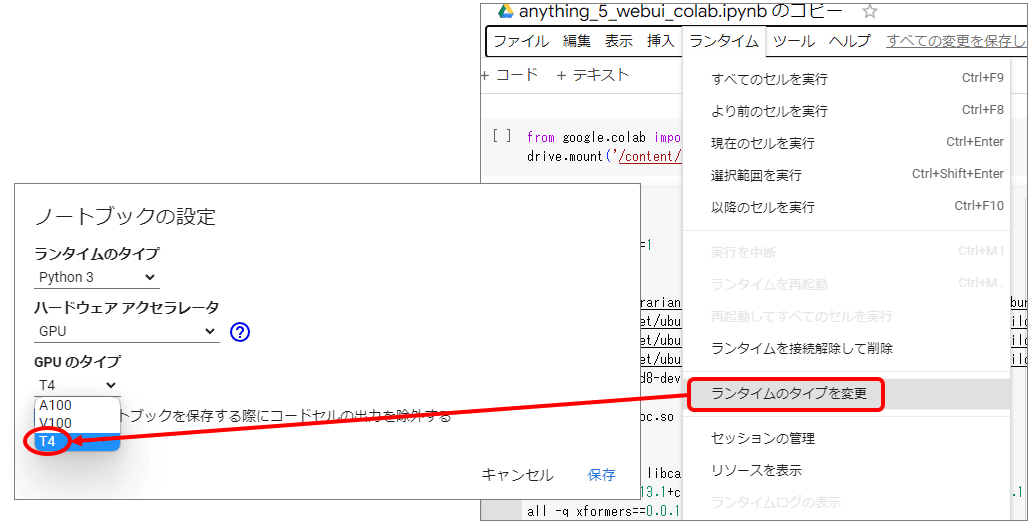This screenshot has height=526, width=1033.
Task: Pick A100 from the GPU type list
Action: coord(77,405)
